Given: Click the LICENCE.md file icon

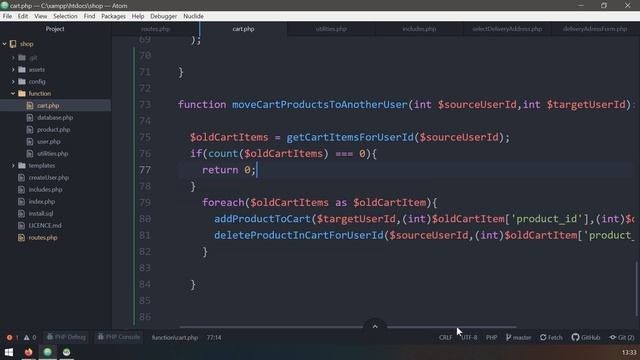Looking at the screenshot, I should point(21,225).
